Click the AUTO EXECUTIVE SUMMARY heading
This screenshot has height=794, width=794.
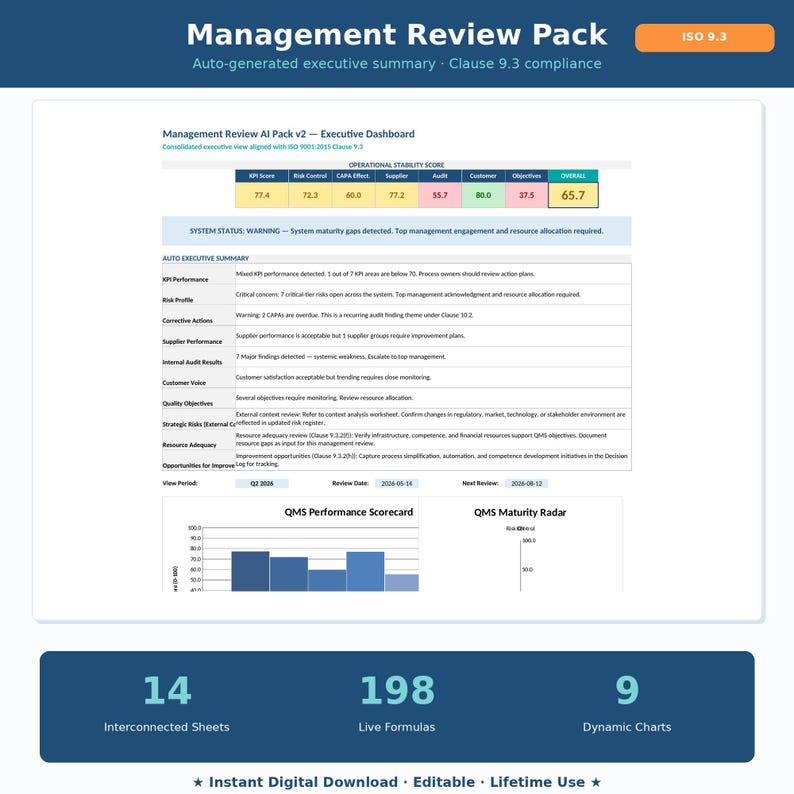point(206,258)
